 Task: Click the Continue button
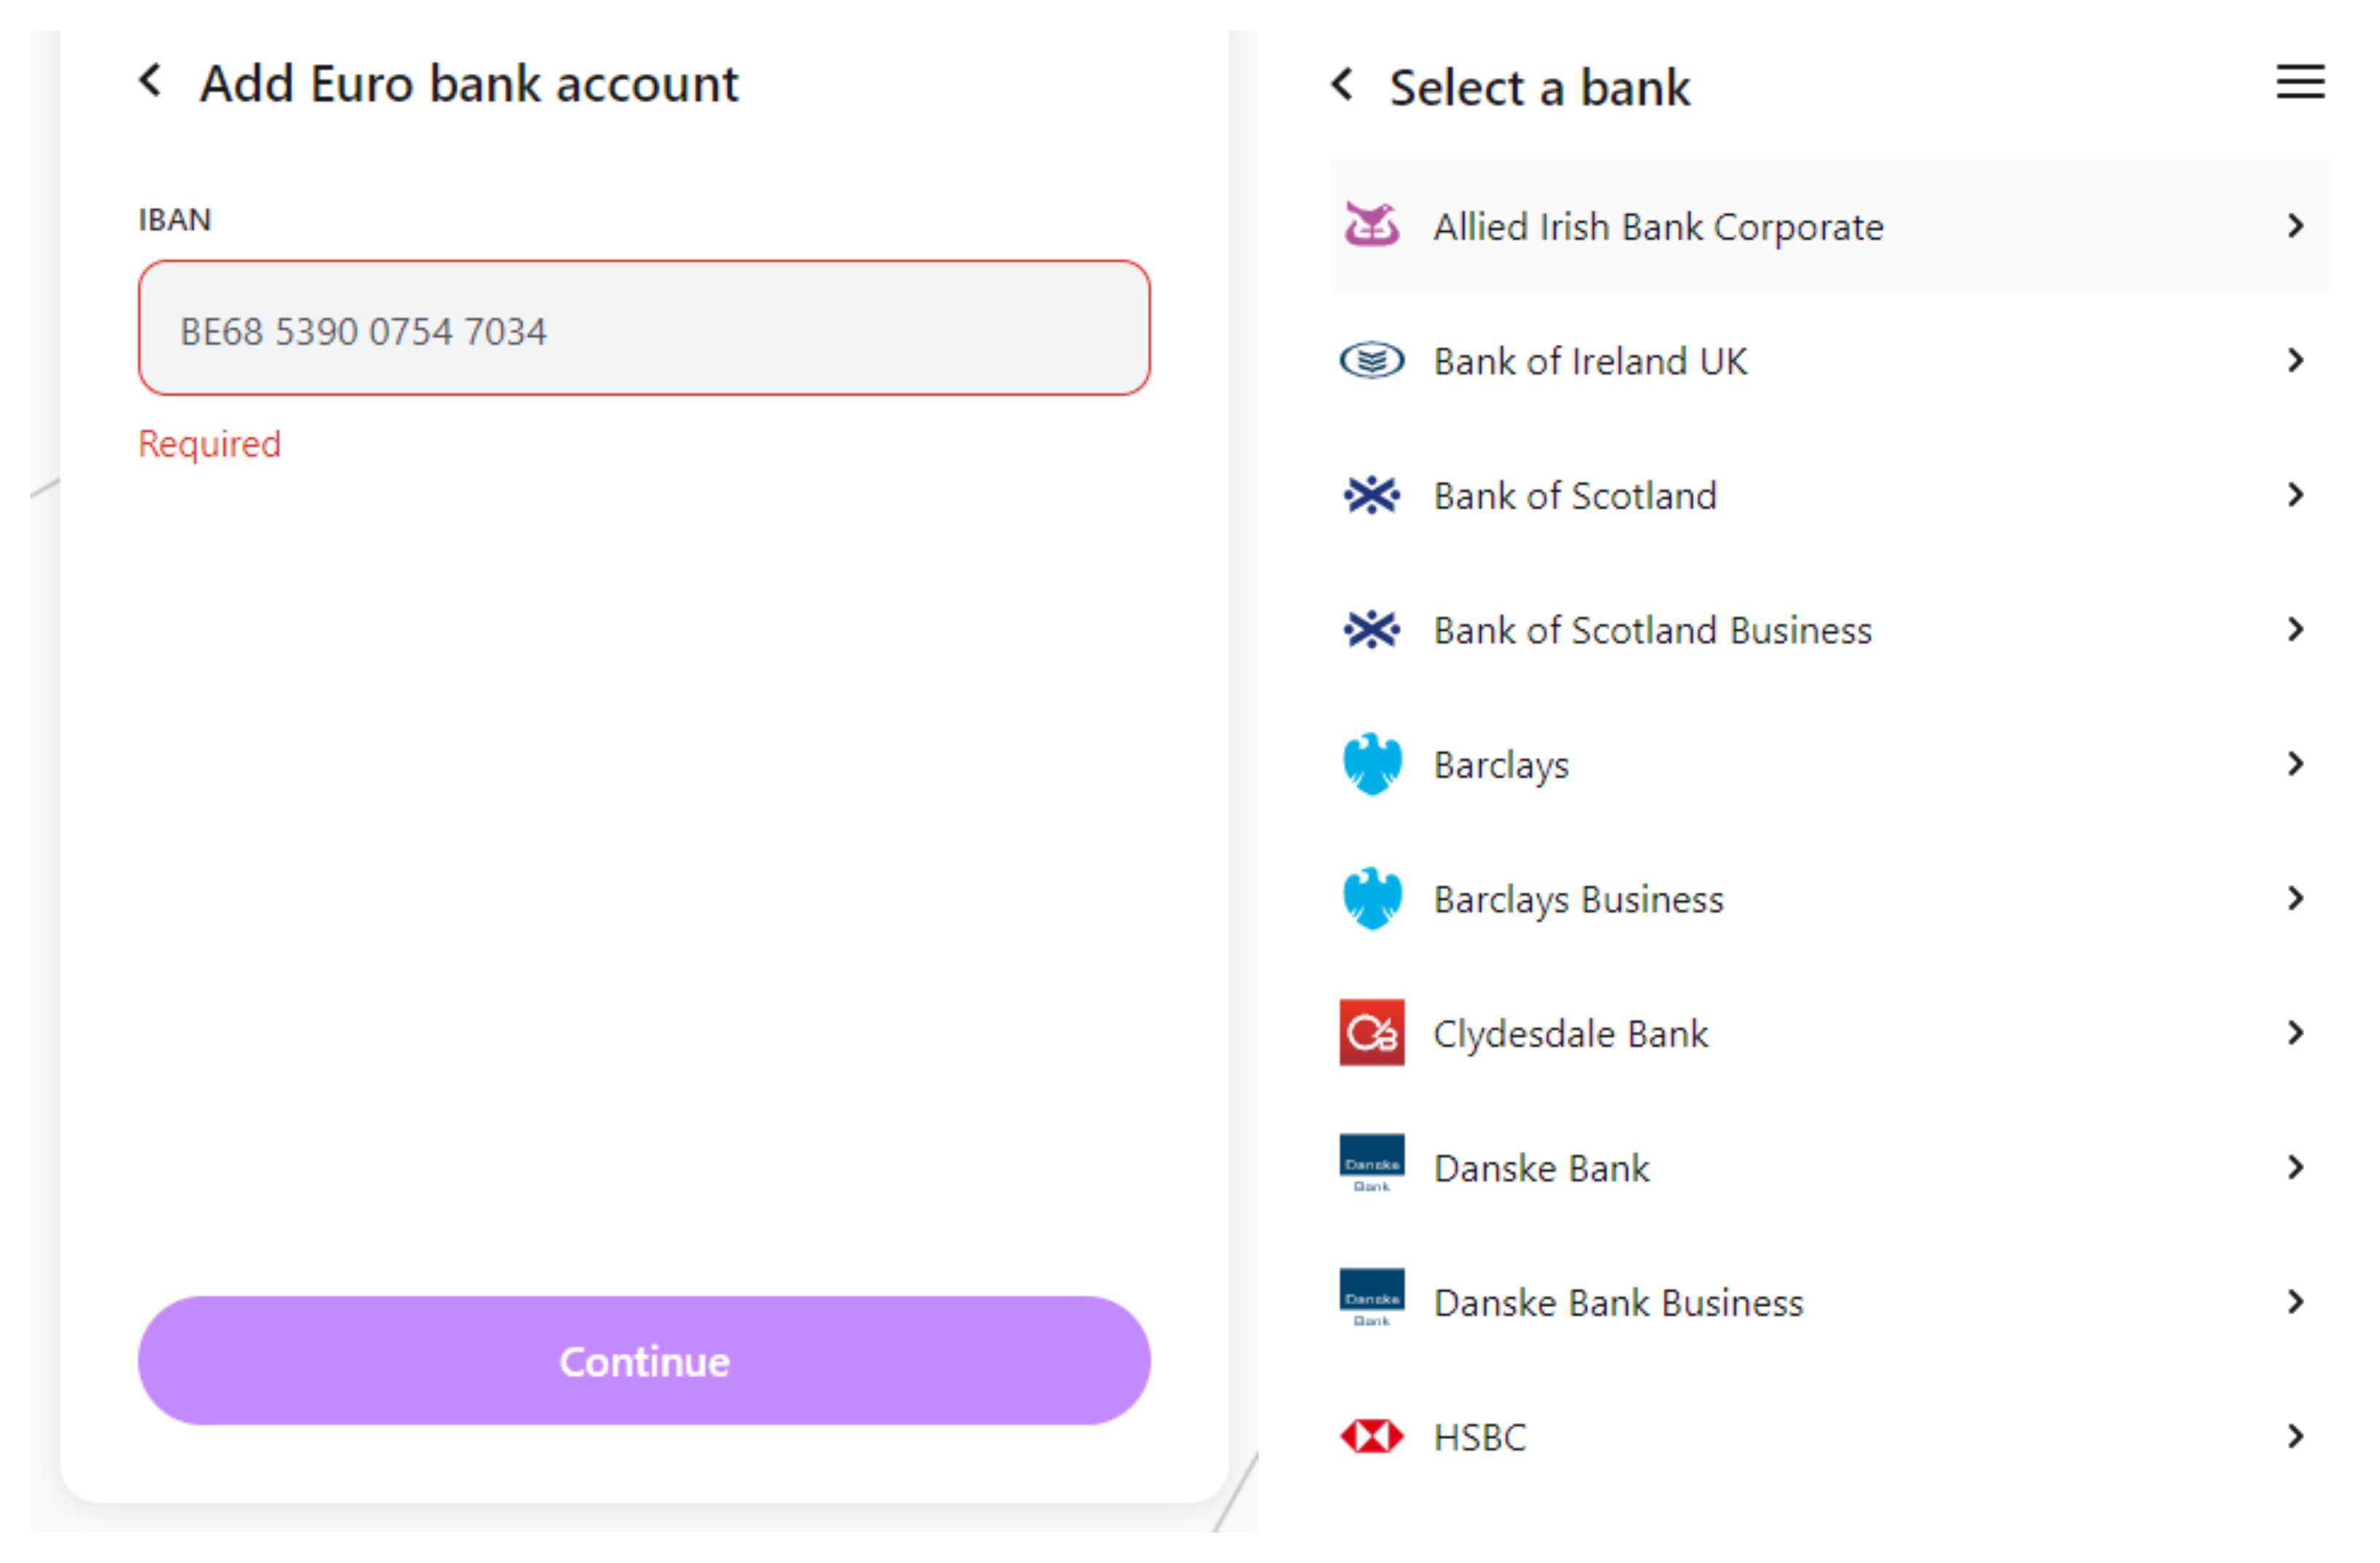(x=644, y=1362)
